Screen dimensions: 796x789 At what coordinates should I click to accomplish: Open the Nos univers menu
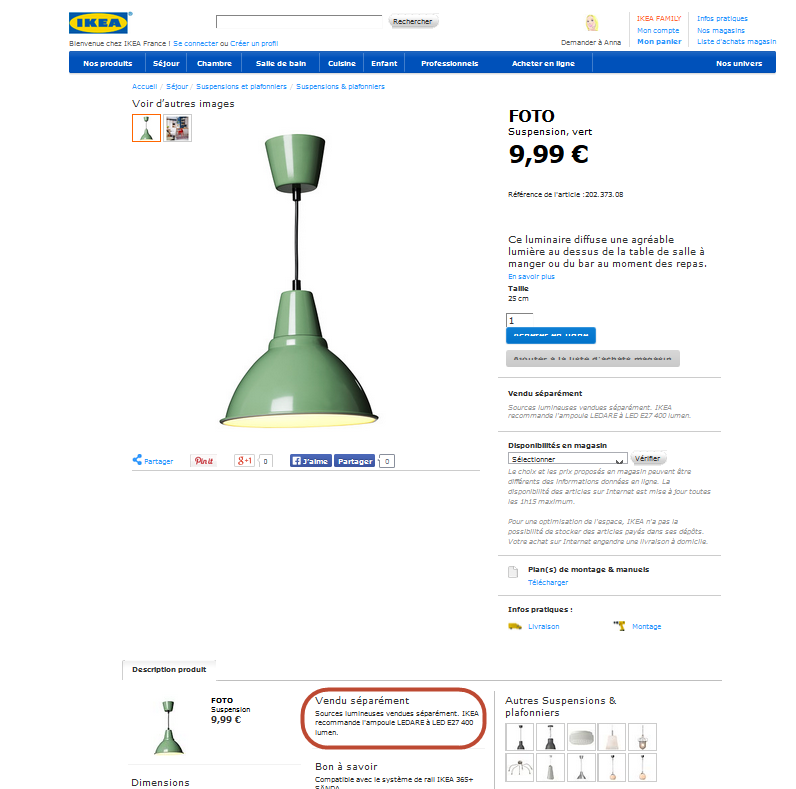[x=739, y=63]
